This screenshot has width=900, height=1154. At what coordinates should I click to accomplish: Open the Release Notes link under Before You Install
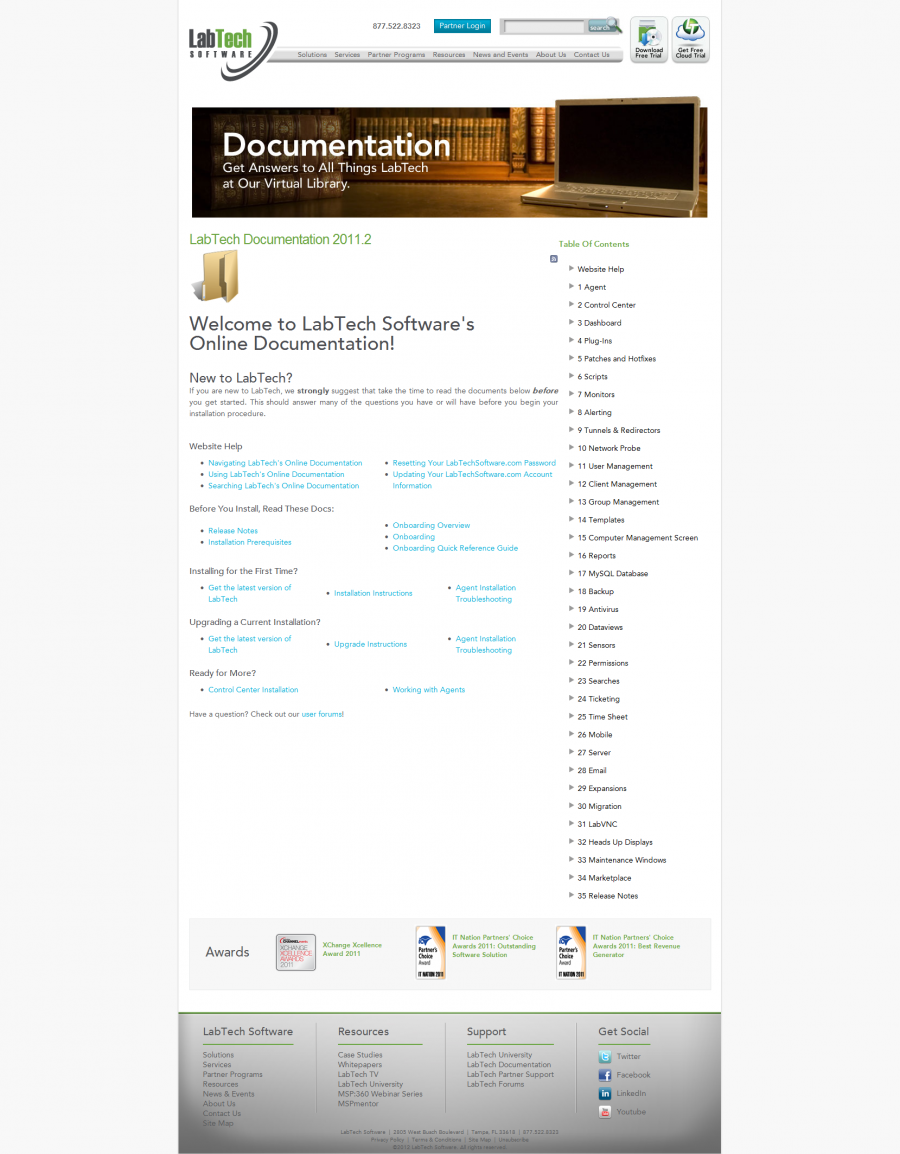pyautogui.click(x=233, y=531)
